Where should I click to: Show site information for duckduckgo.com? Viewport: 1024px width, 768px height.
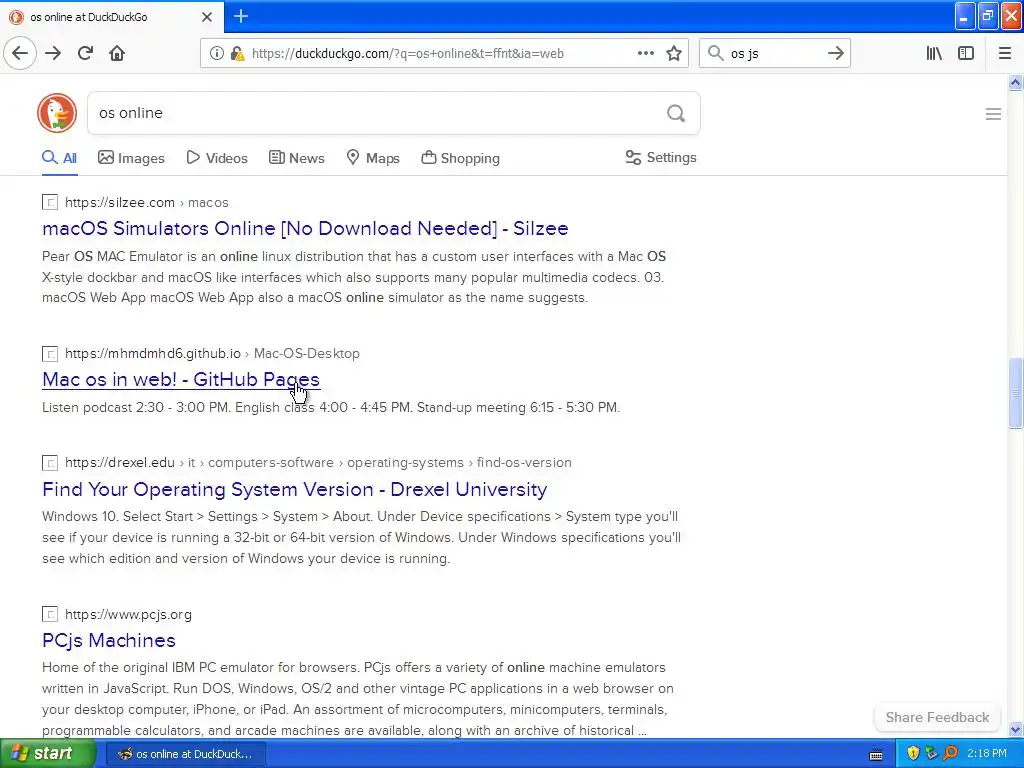[x=217, y=54]
